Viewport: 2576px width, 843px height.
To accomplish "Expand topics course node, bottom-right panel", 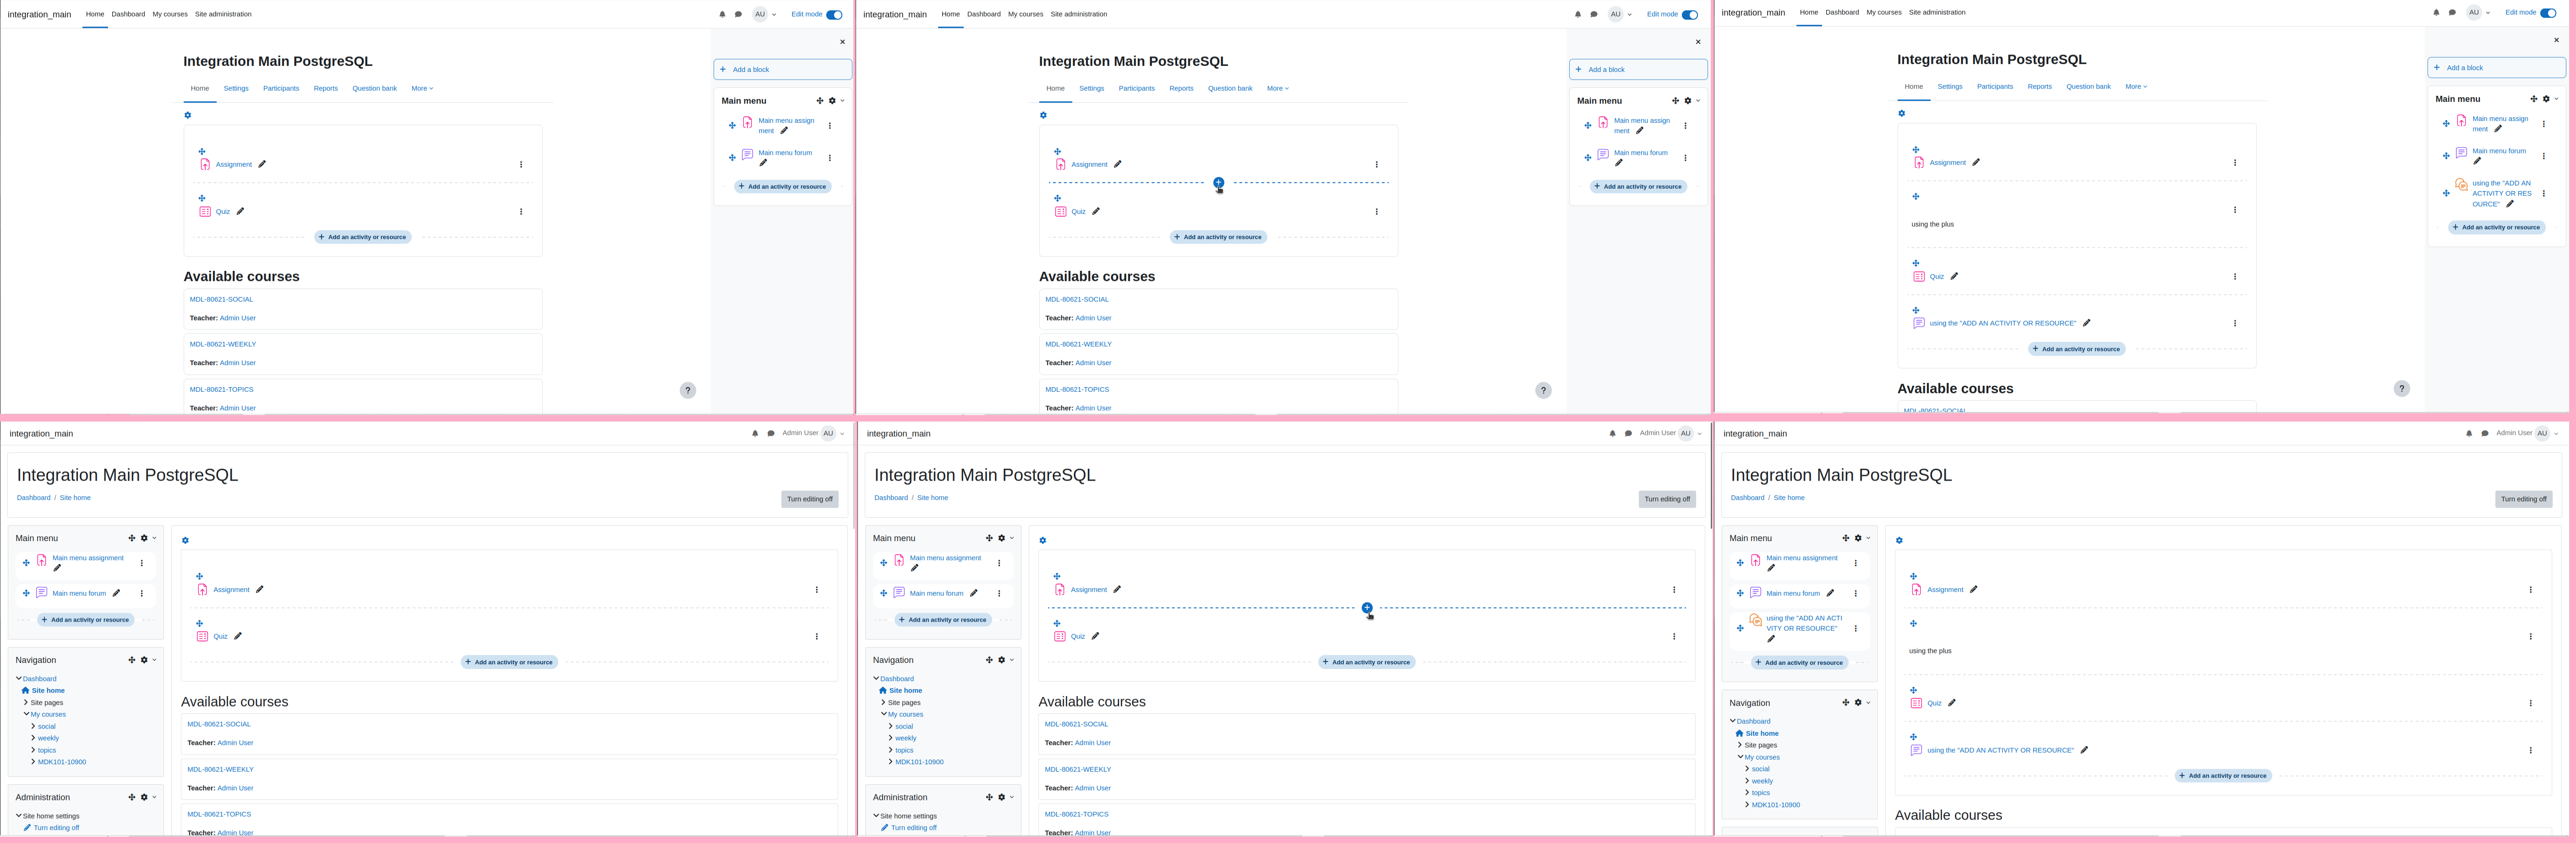I will 1747,793.
